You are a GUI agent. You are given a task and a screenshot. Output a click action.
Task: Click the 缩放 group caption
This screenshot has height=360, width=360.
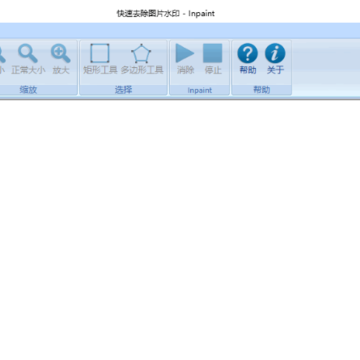pyautogui.click(x=28, y=90)
